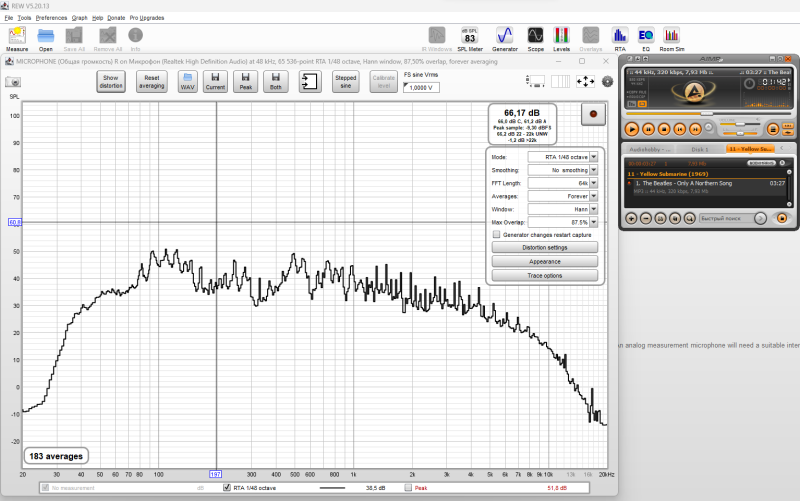Skip to next track in AIMP
The width and height of the screenshot is (800, 501).
coord(695,130)
